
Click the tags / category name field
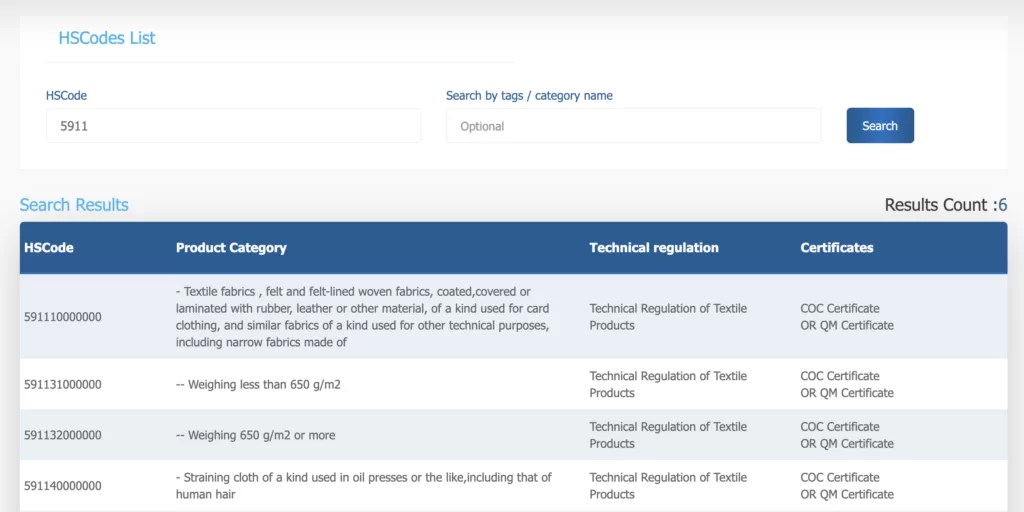coord(633,126)
